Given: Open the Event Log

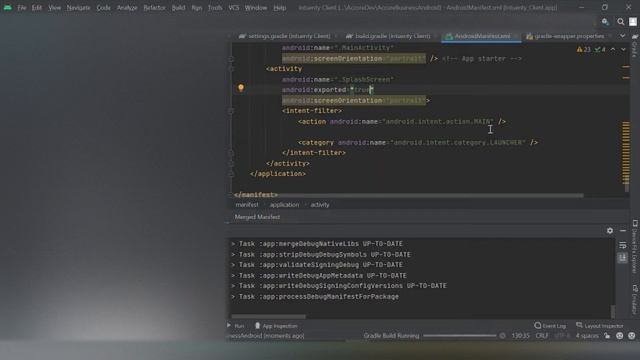Looking at the screenshot, I should click(550, 326).
